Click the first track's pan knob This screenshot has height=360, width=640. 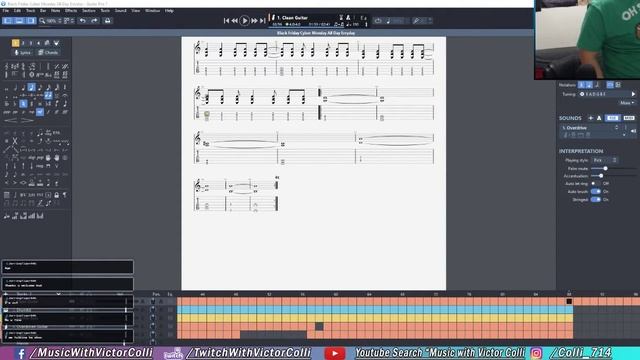(x=153, y=301)
